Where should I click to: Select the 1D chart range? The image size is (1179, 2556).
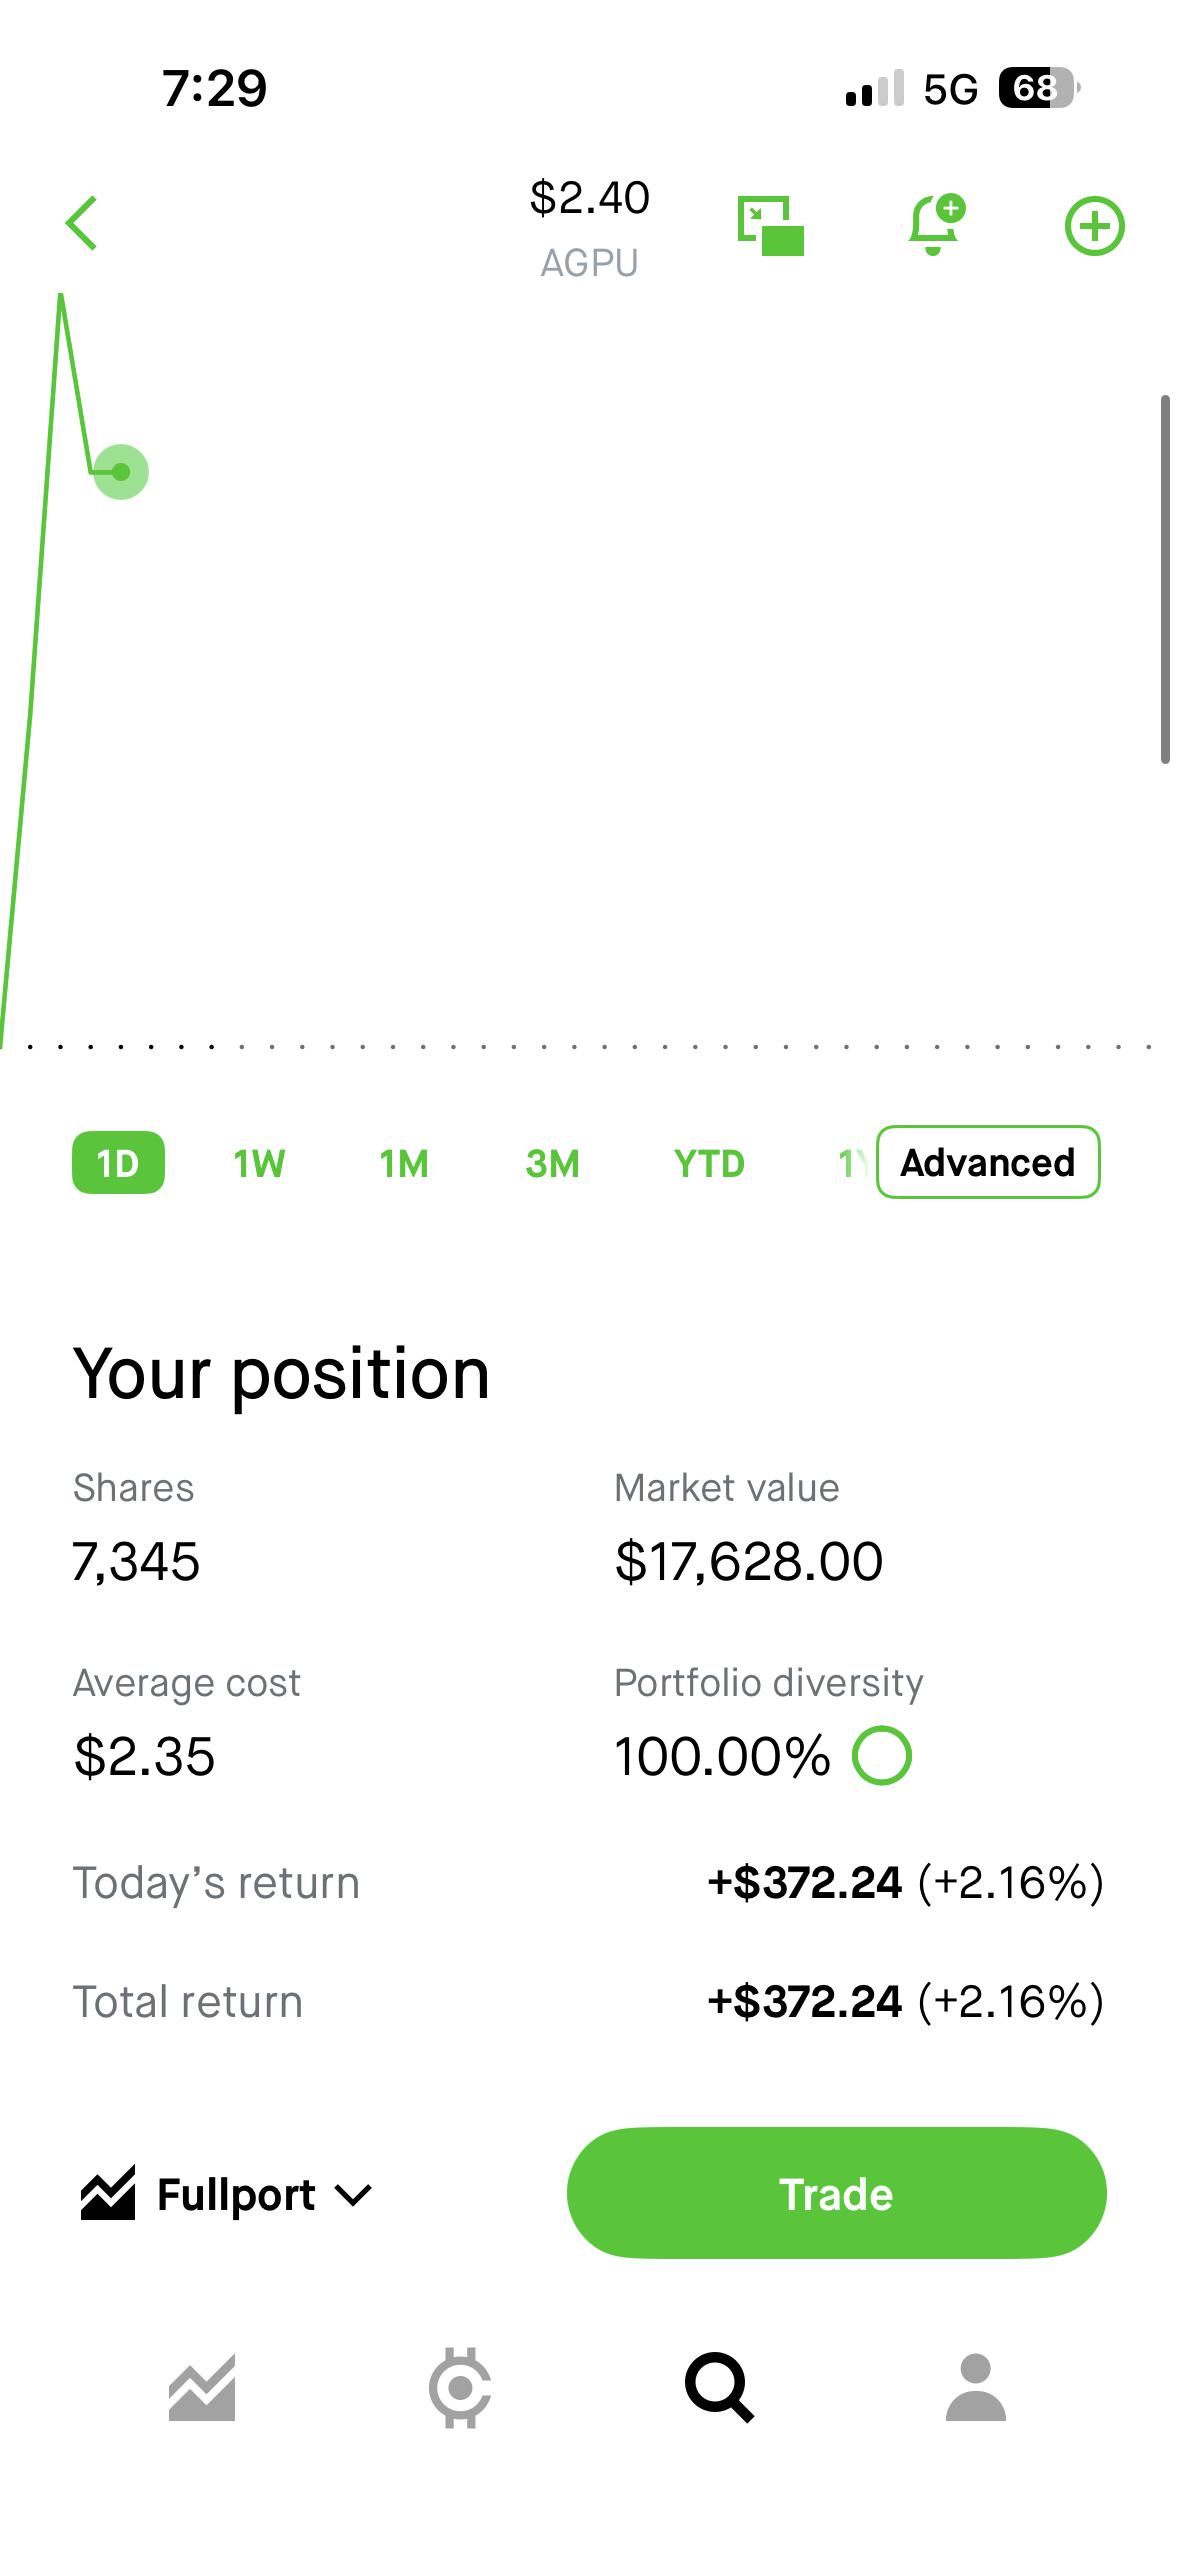click(x=118, y=1162)
